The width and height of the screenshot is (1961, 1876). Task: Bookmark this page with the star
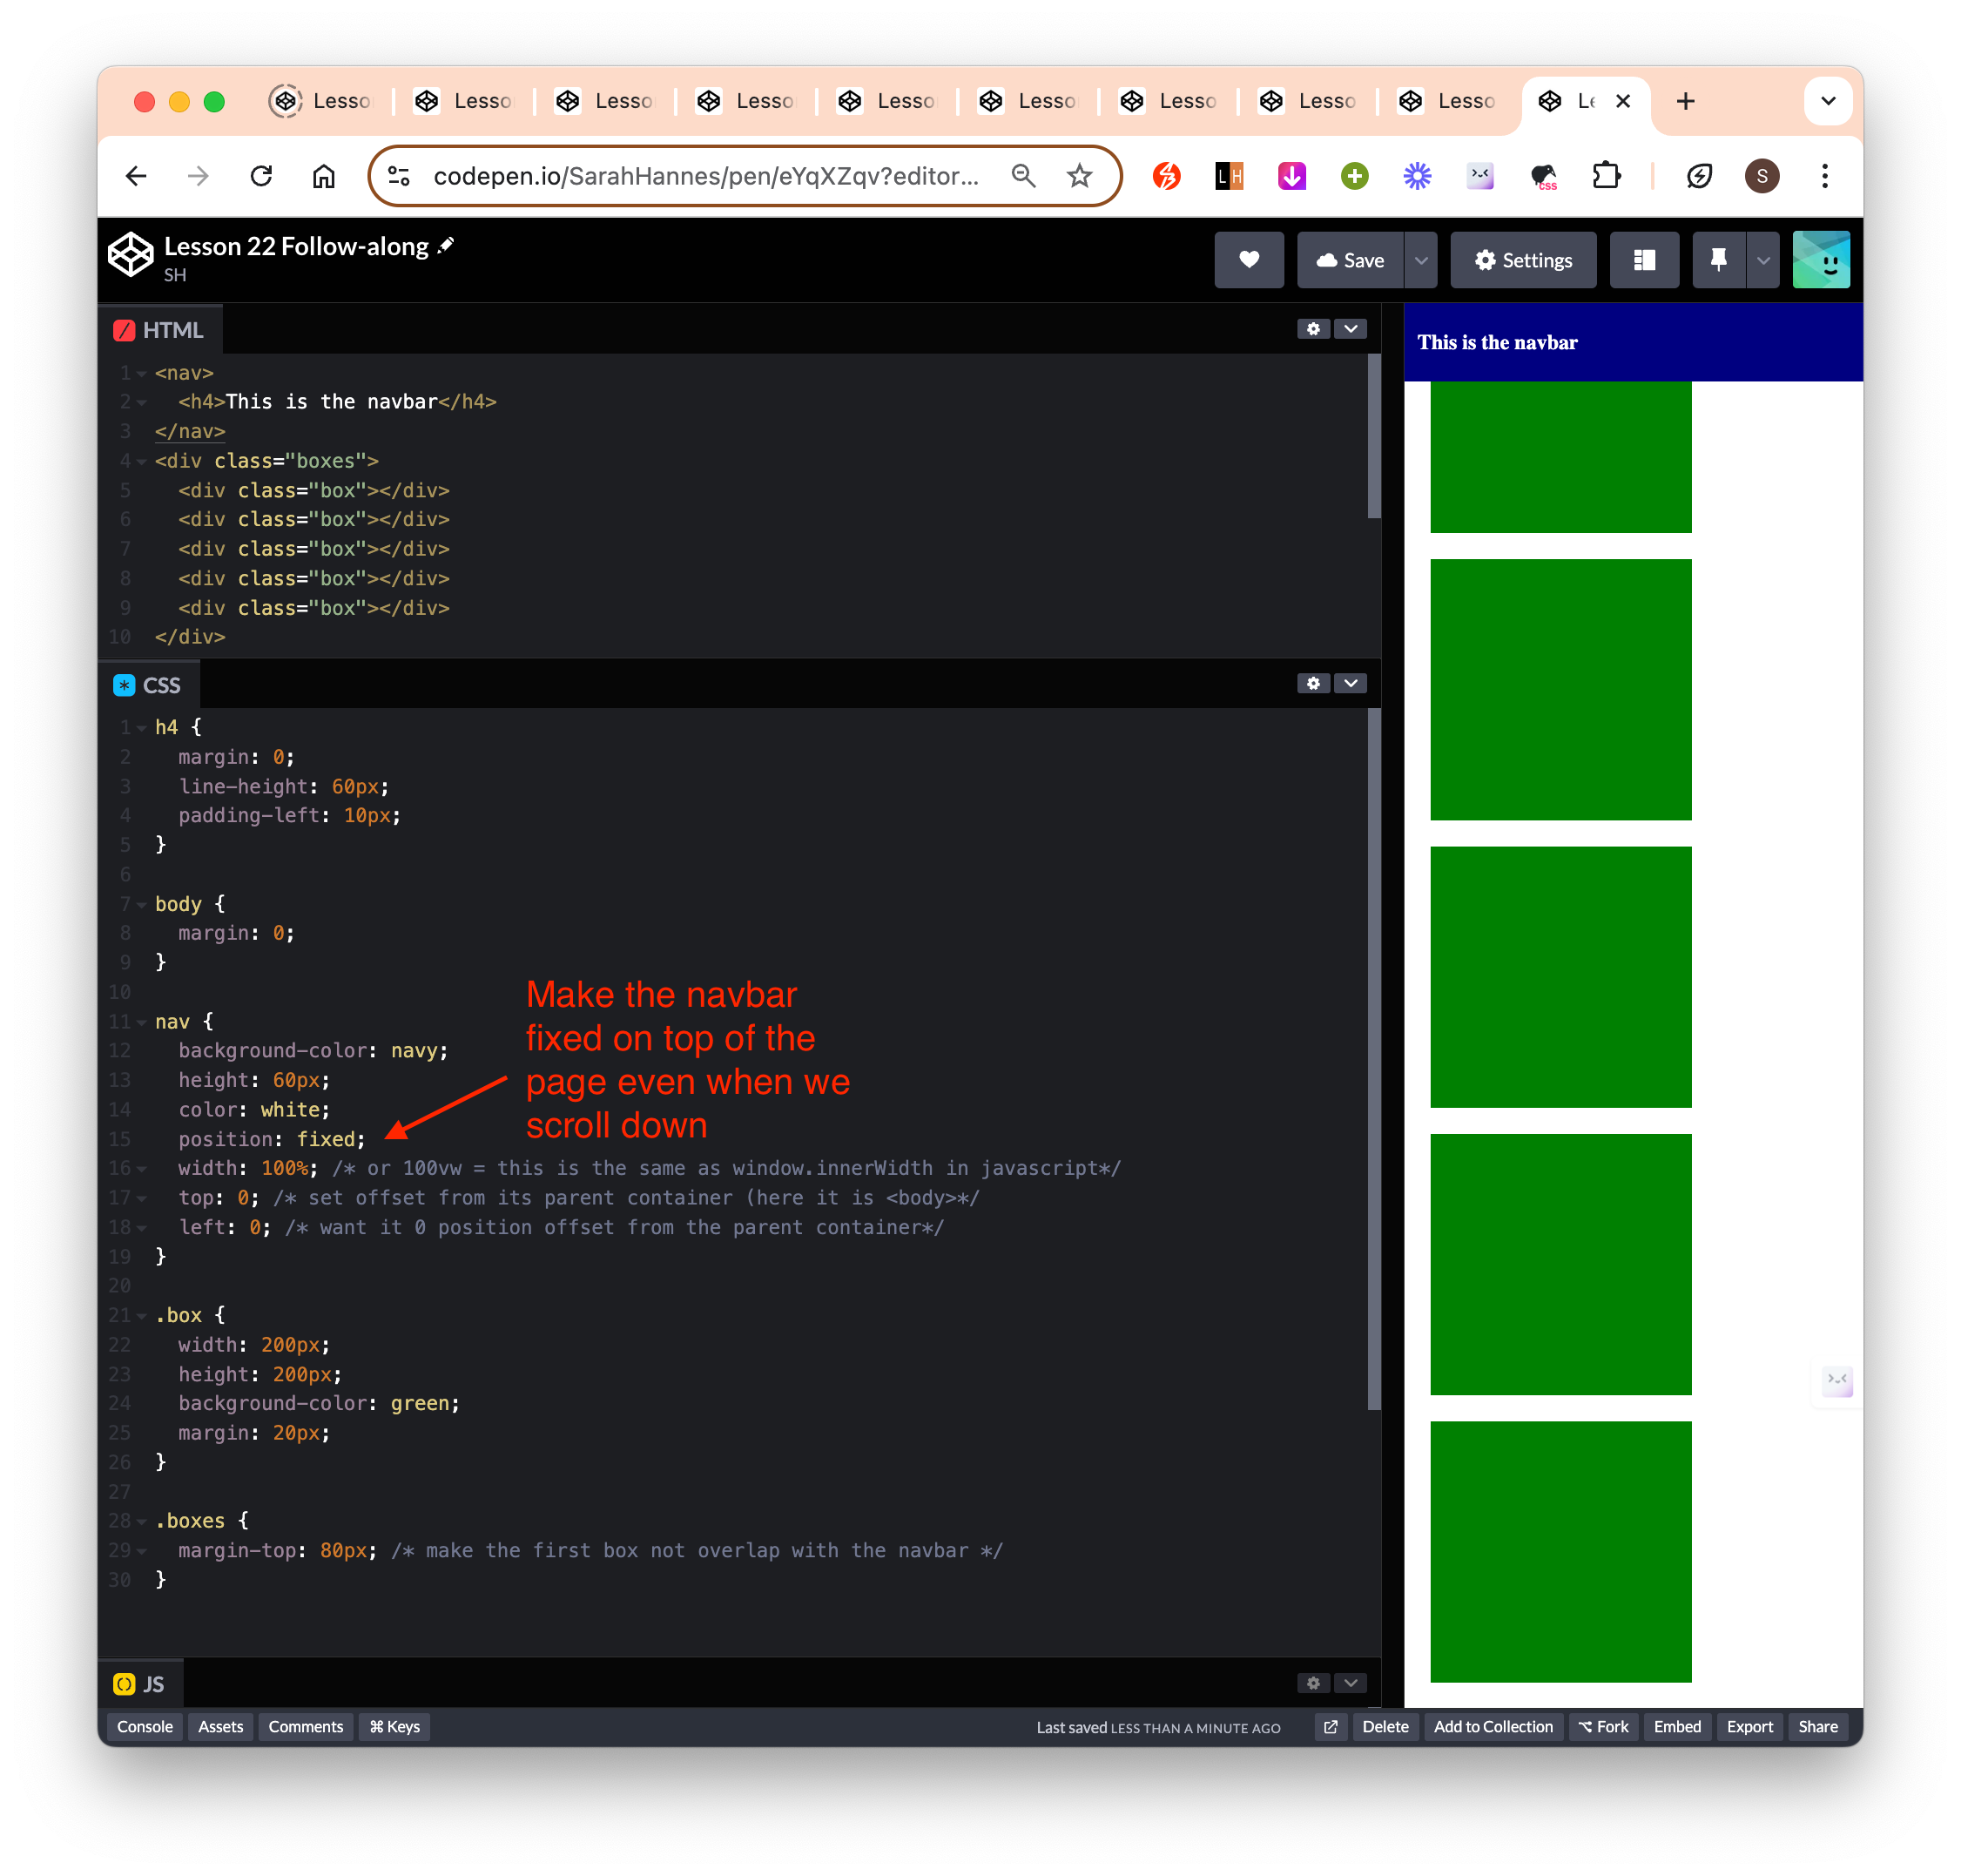click(1079, 176)
